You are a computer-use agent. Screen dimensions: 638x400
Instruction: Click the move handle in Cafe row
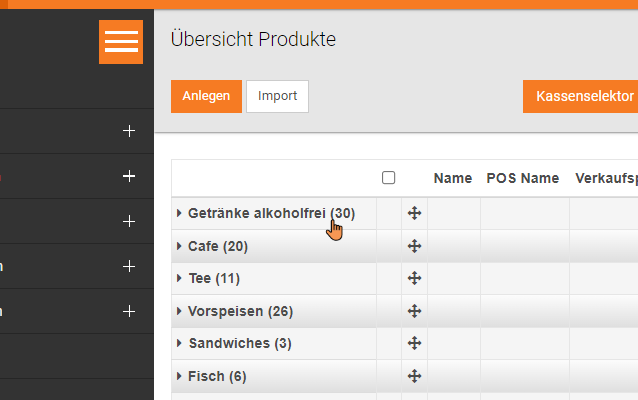pos(414,246)
